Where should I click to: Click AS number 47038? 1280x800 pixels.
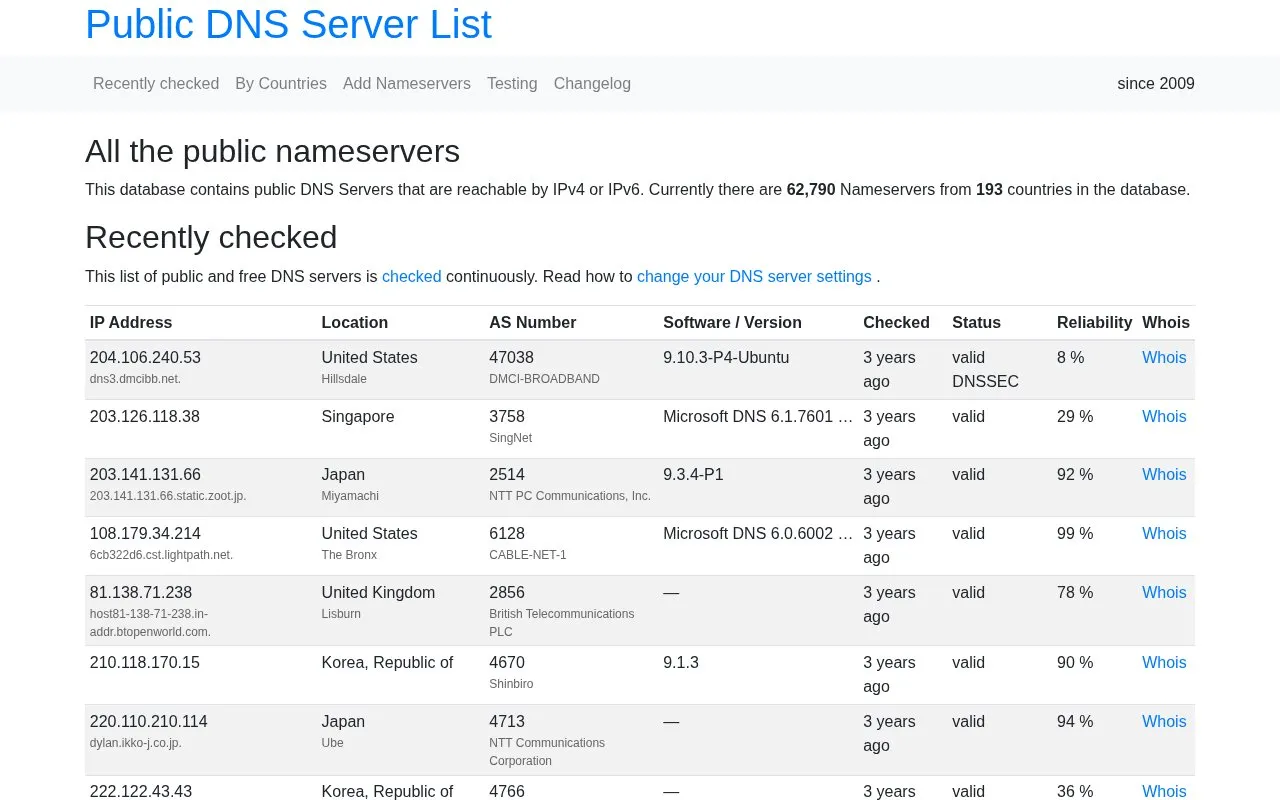(x=512, y=358)
